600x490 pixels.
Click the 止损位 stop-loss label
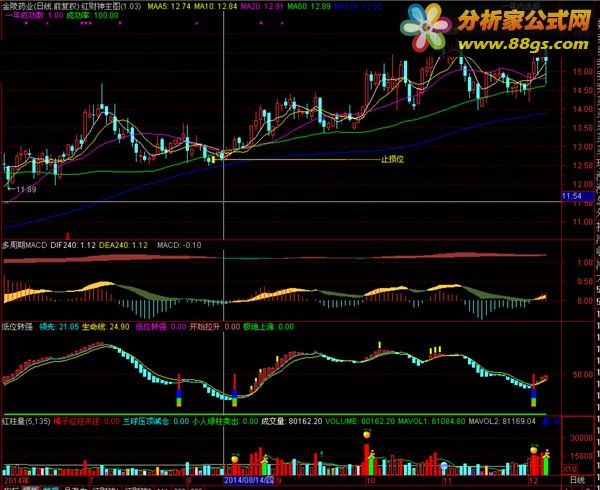(x=392, y=159)
